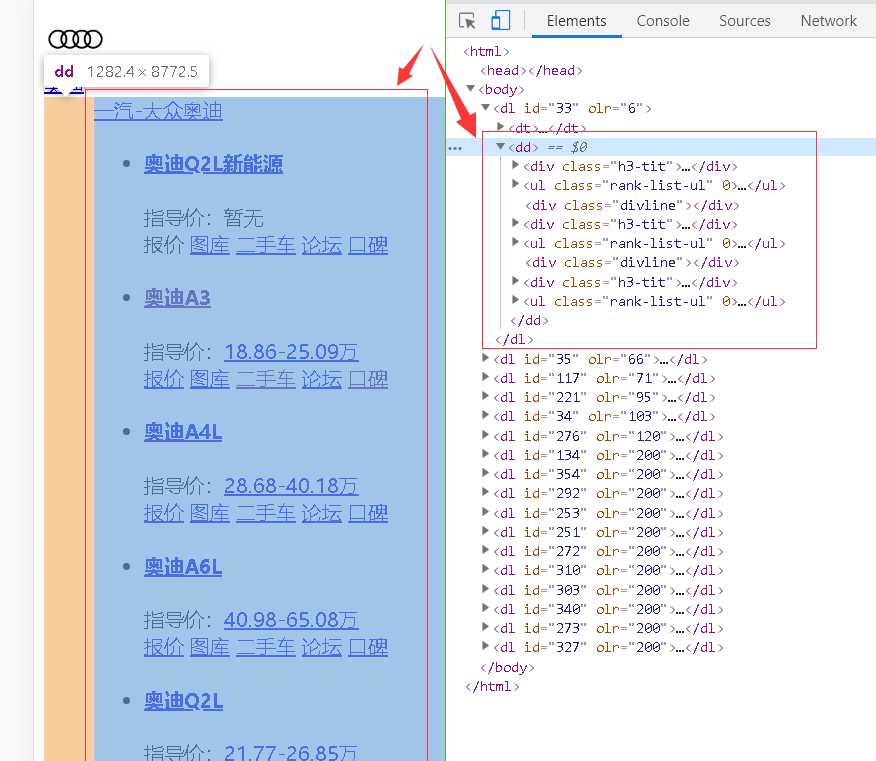Expand the first ul class="rank-list-ul" node

pos(516,184)
